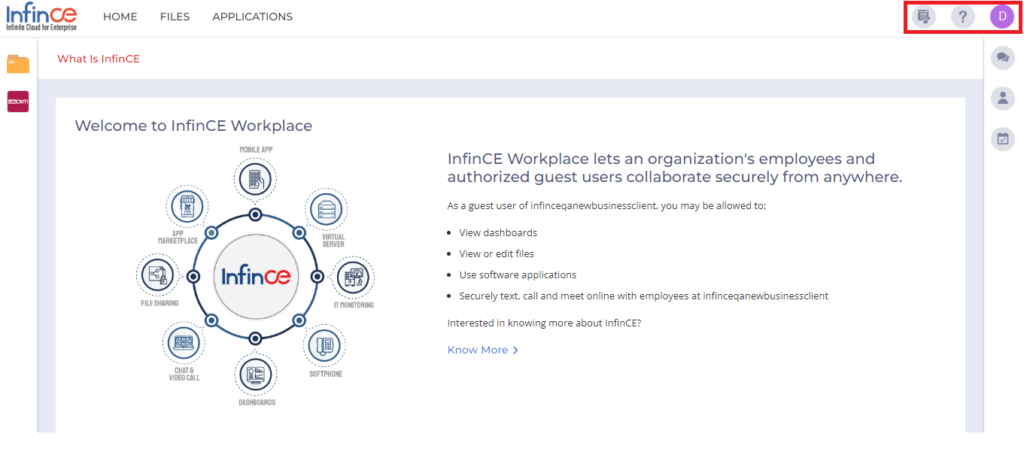1024x452 pixels.
Task: Click the 'Use software applications' bullet
Action: [518, 275]
